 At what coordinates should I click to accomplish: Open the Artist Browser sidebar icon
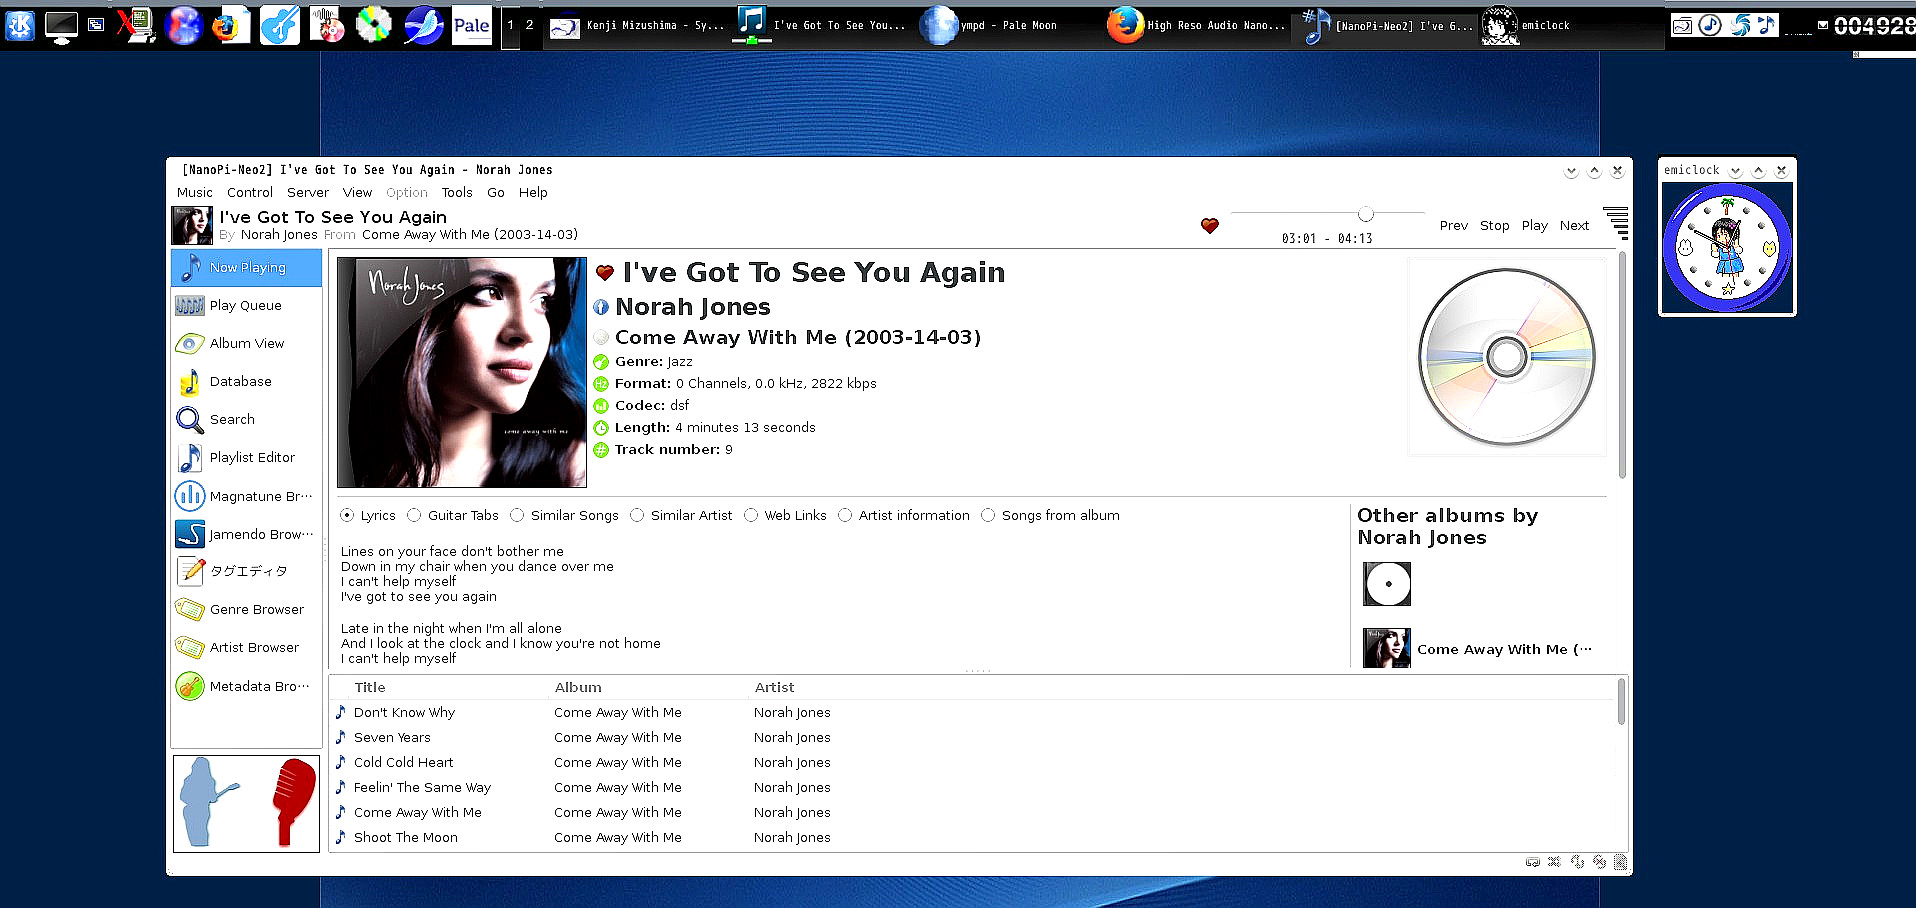[190, 648]
